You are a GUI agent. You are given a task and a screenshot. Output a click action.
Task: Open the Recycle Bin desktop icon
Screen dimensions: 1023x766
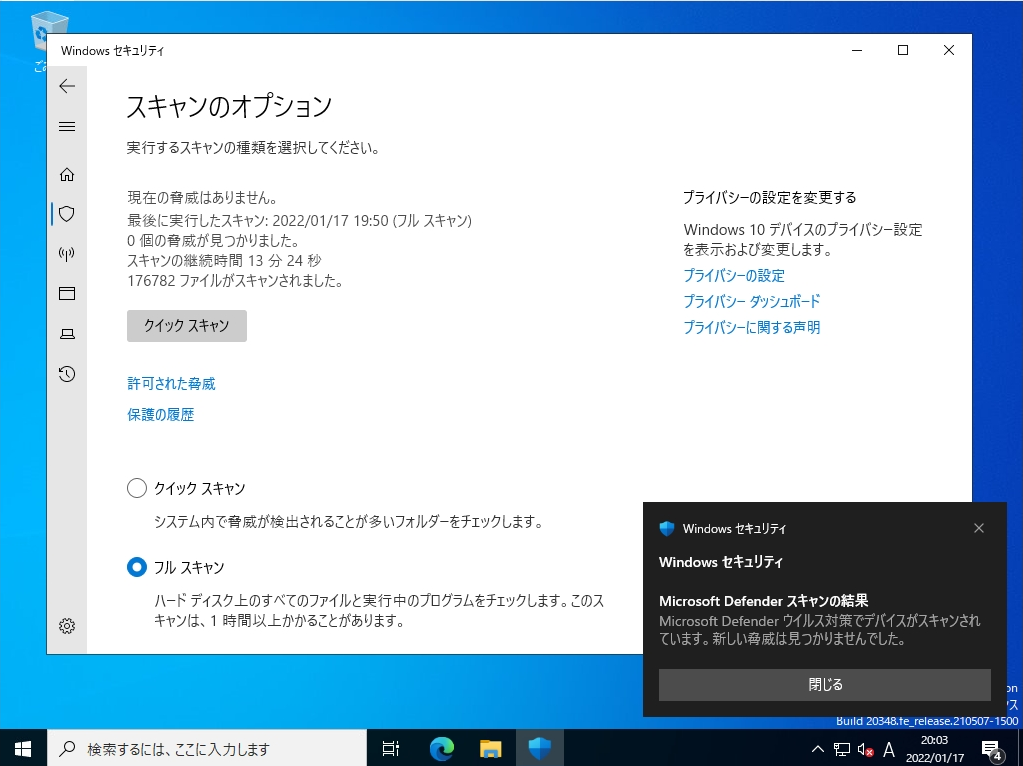click(40, 39)
